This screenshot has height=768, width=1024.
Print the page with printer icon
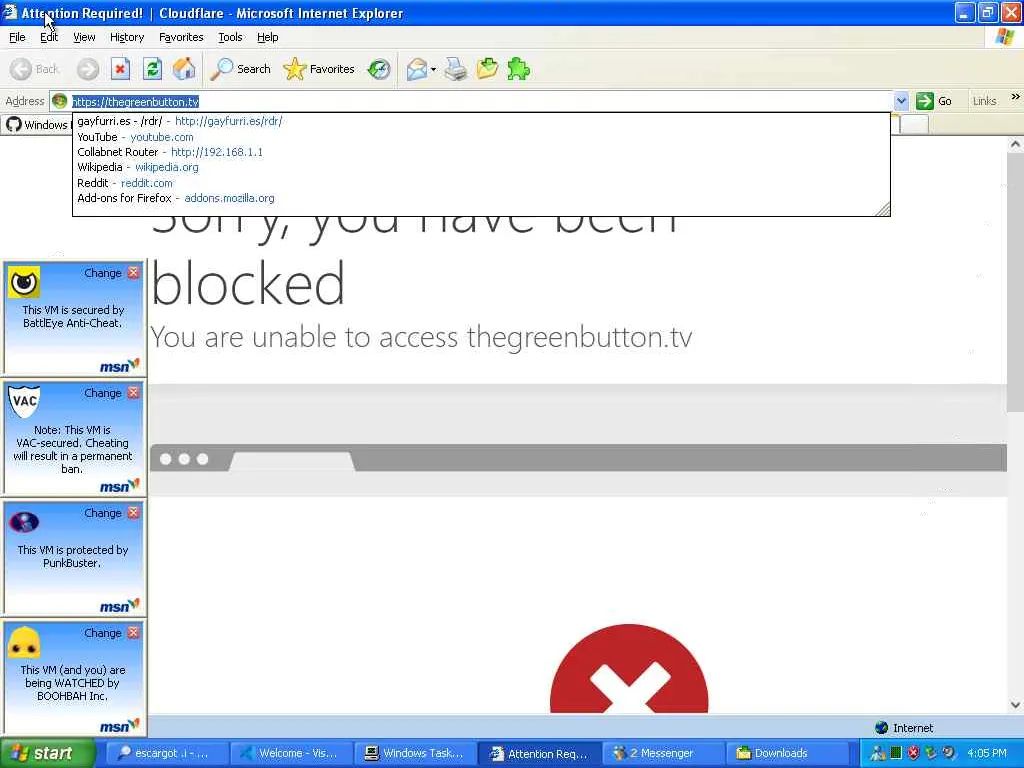click(x=456, y=69)
